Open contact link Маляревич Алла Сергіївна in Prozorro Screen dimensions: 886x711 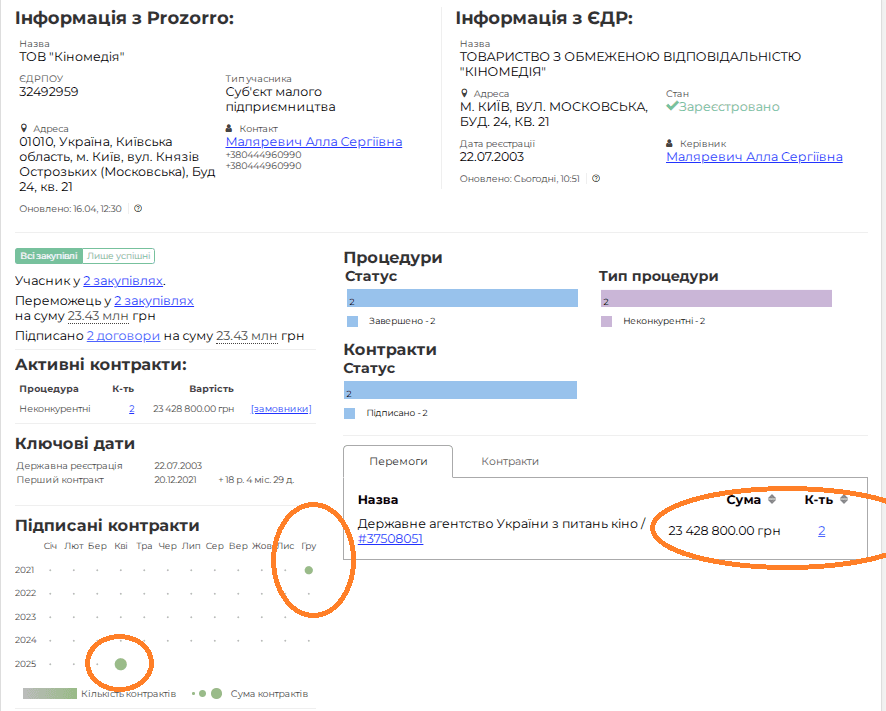314,142
